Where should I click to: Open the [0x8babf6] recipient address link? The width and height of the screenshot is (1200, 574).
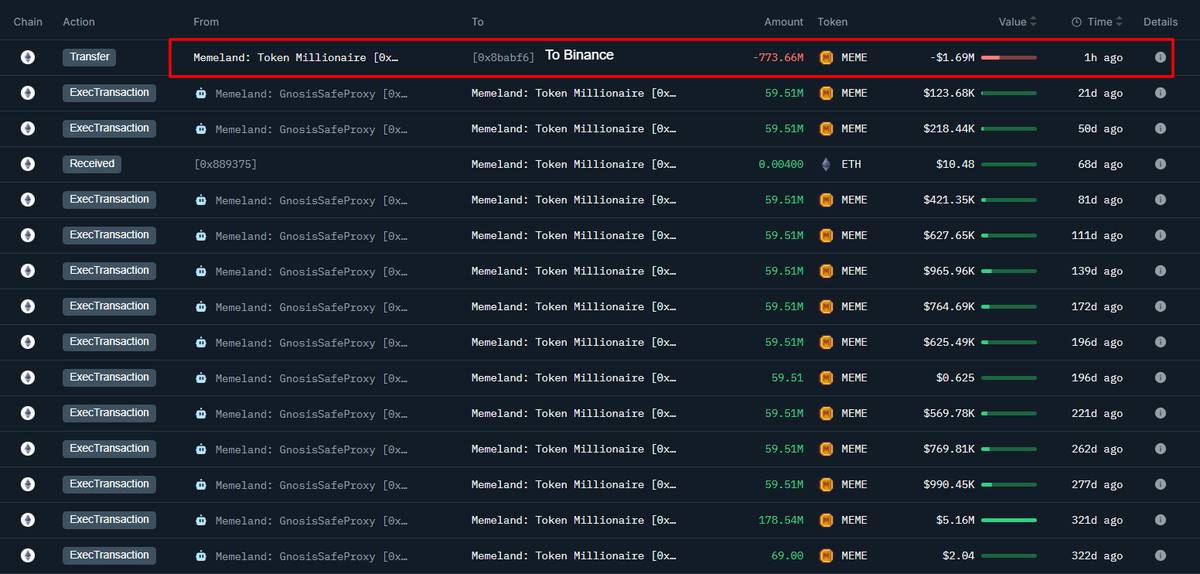pyautogui.click(x=503, y=58)
